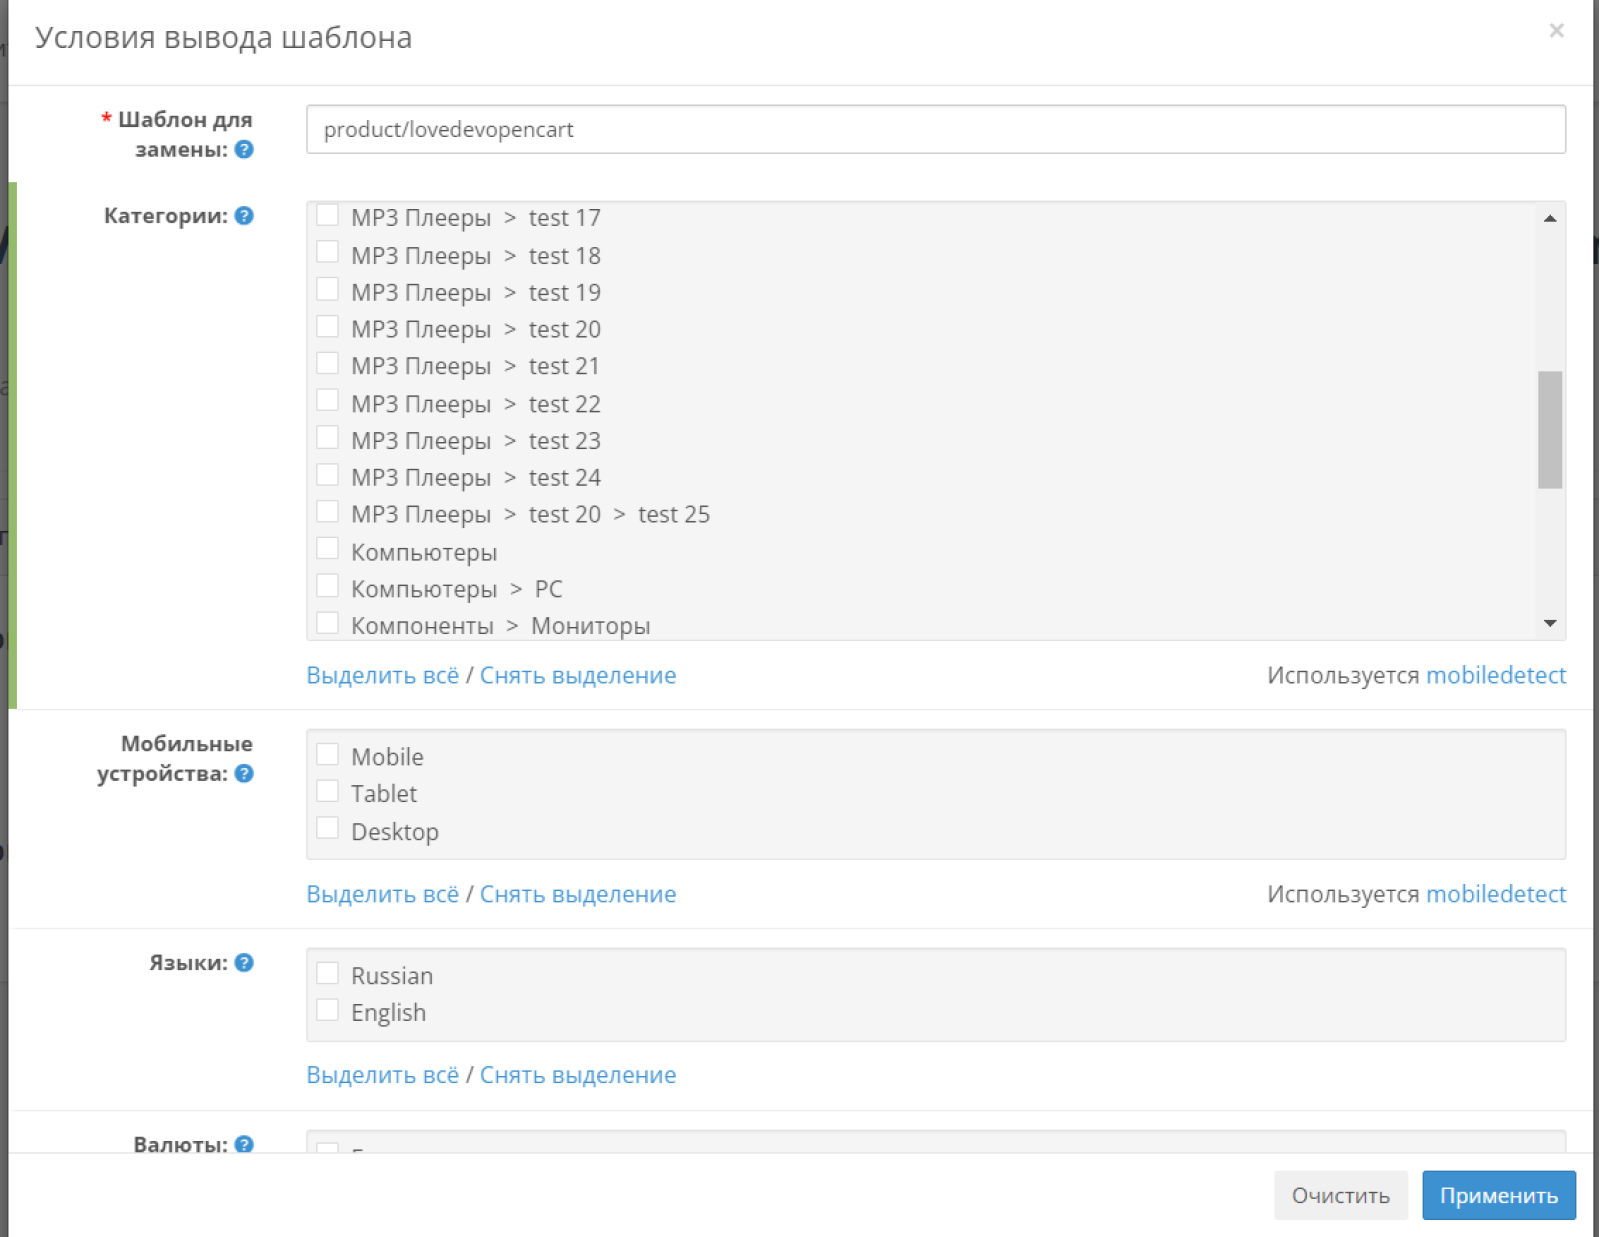
Task: Open help icon beside Категории label
Action: [244, 216]
